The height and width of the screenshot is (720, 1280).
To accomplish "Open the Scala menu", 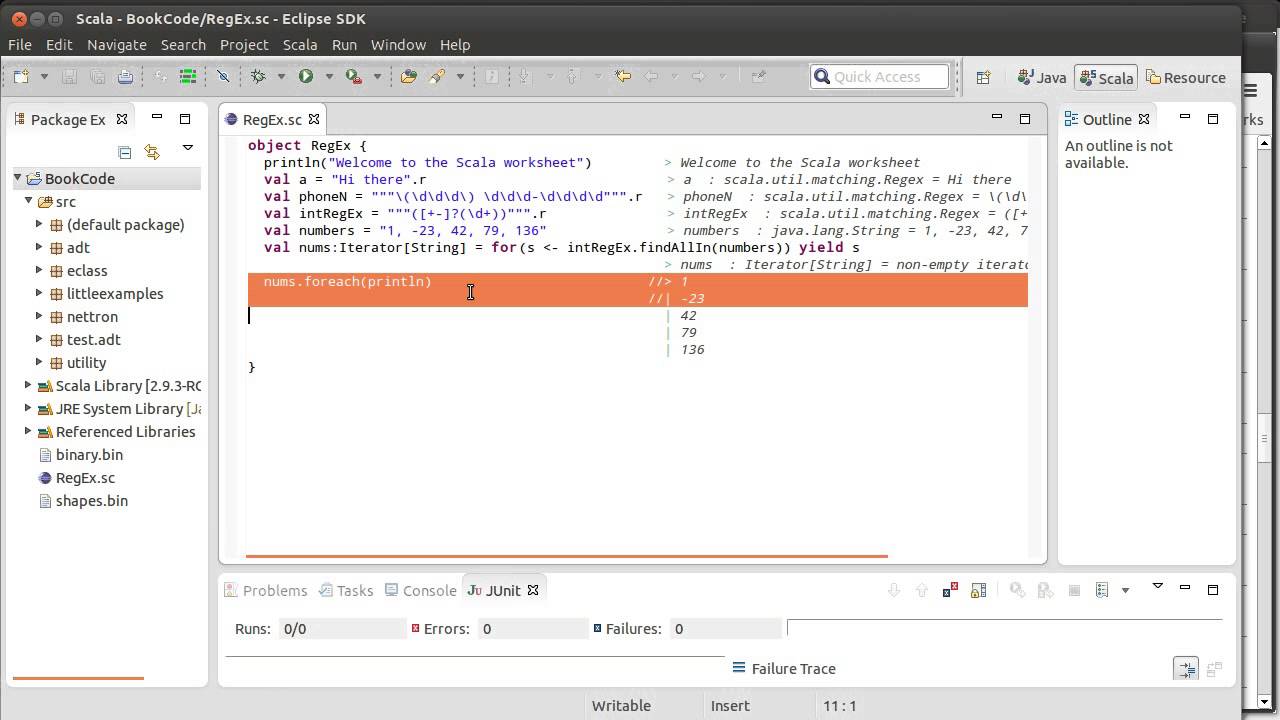I will (300, 45).
